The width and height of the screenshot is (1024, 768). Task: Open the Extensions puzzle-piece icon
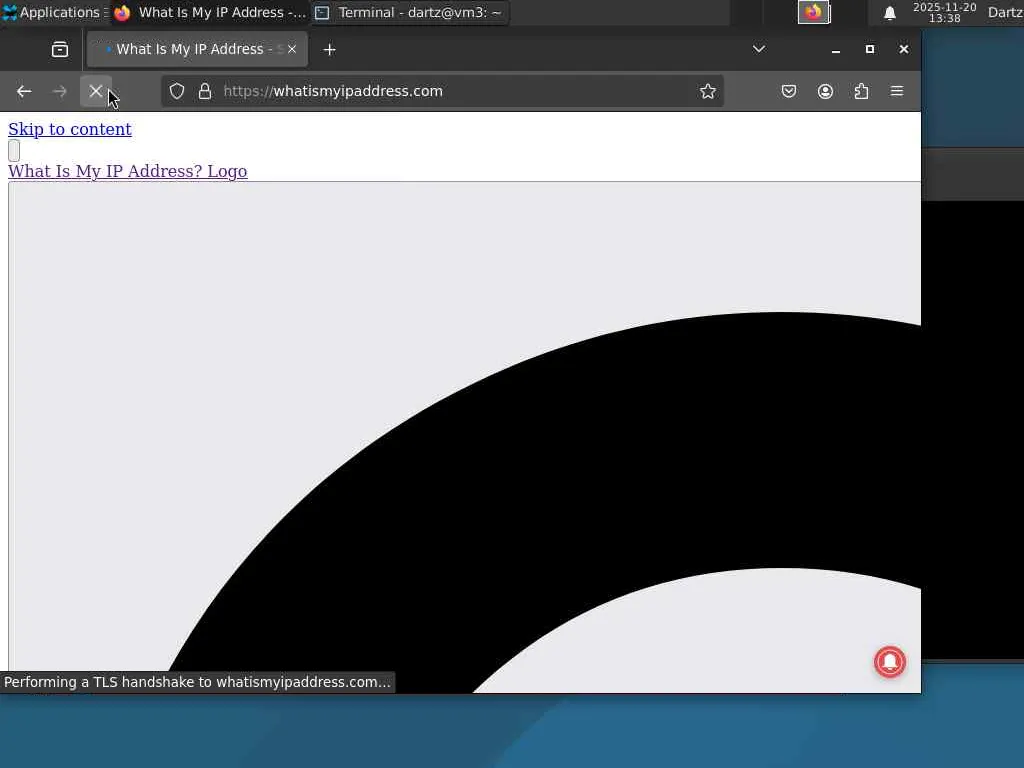861,91
